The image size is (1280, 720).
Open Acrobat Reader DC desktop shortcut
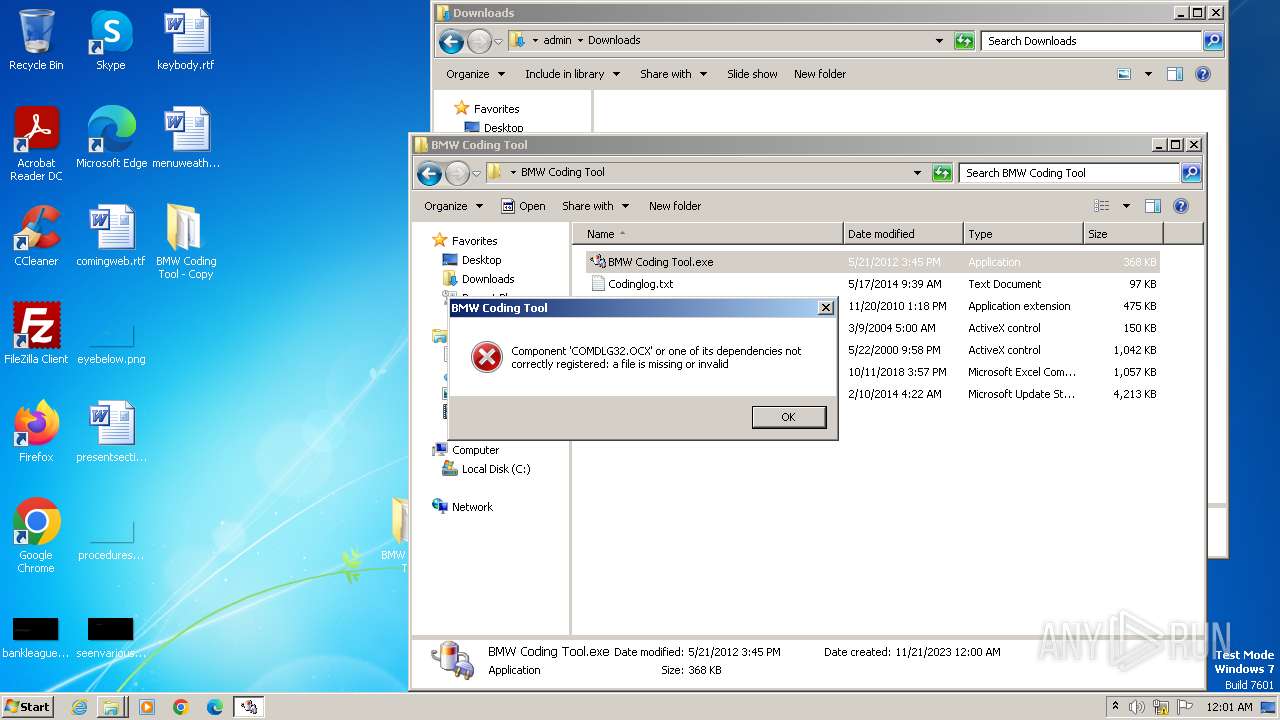36,144
